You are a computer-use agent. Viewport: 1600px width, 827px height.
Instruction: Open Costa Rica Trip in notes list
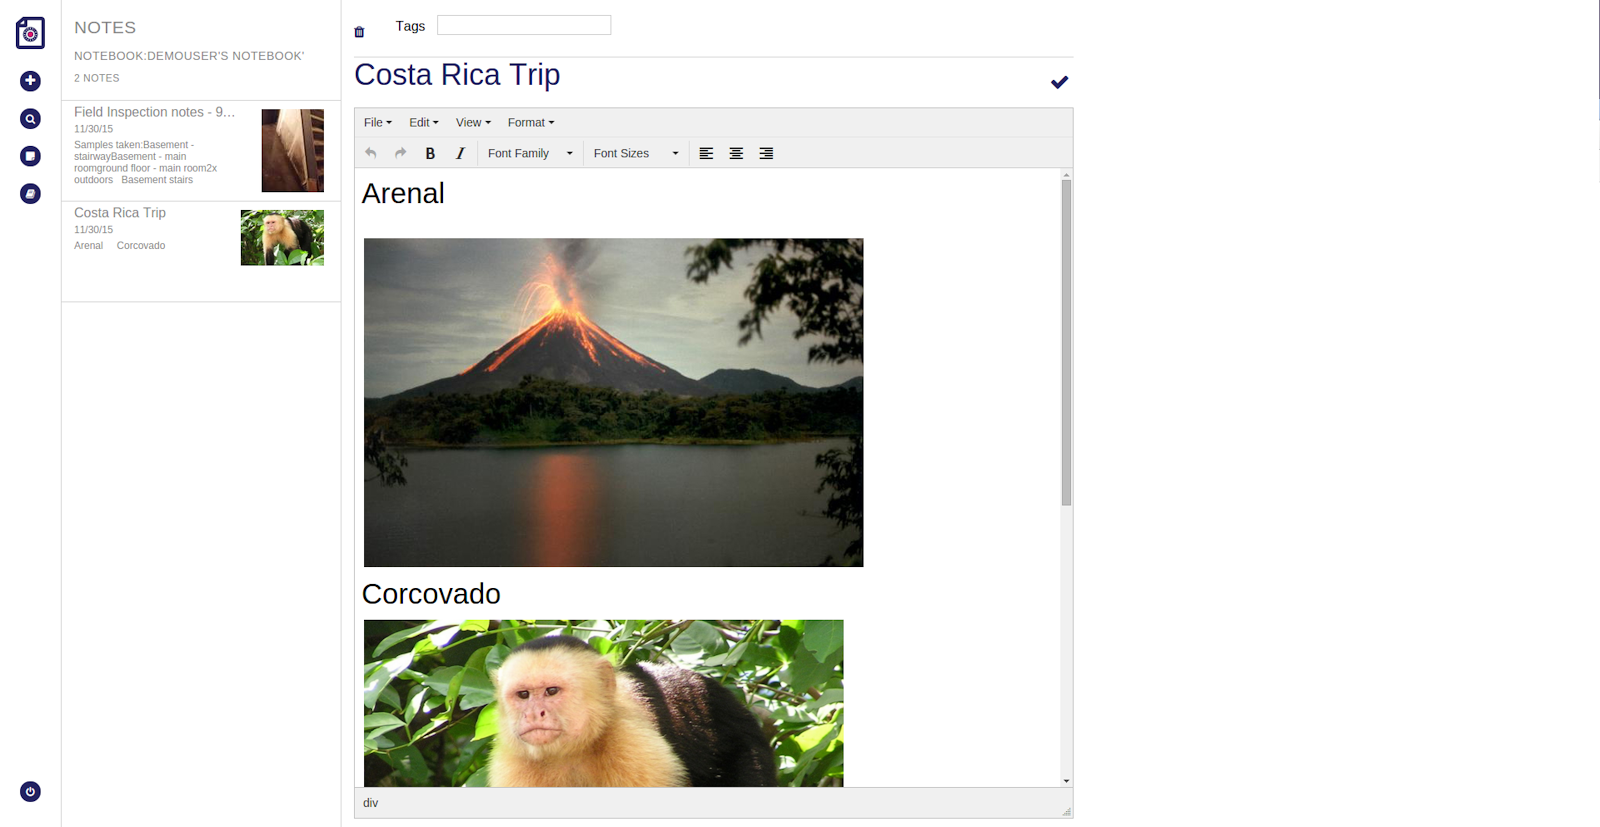point(201,252)
